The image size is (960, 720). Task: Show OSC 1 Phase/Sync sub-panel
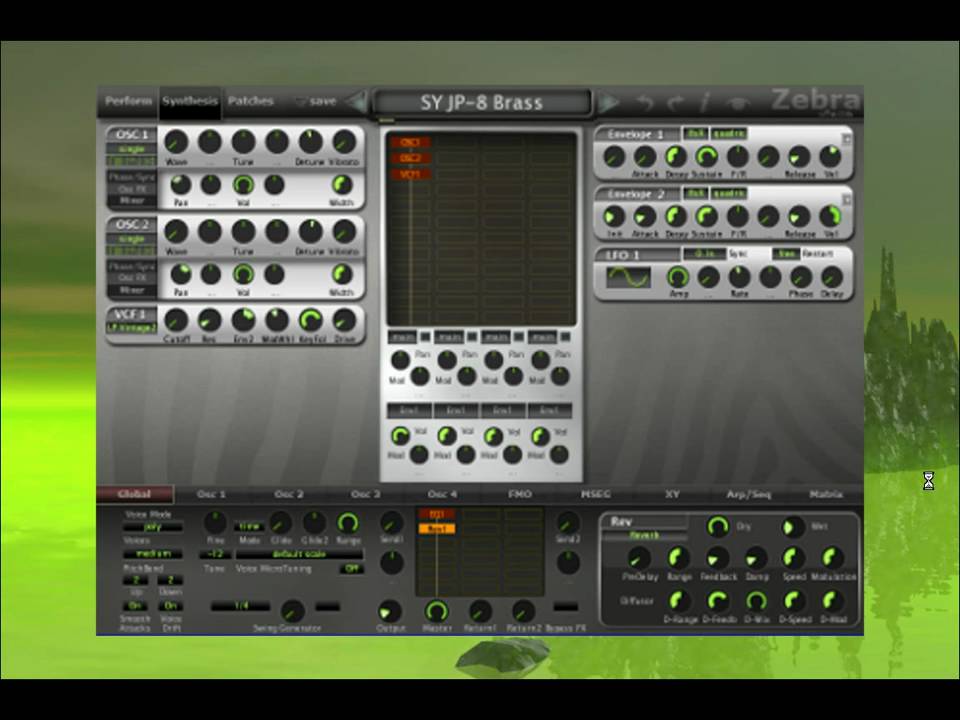pyautogui.click(x=132, y=177)
